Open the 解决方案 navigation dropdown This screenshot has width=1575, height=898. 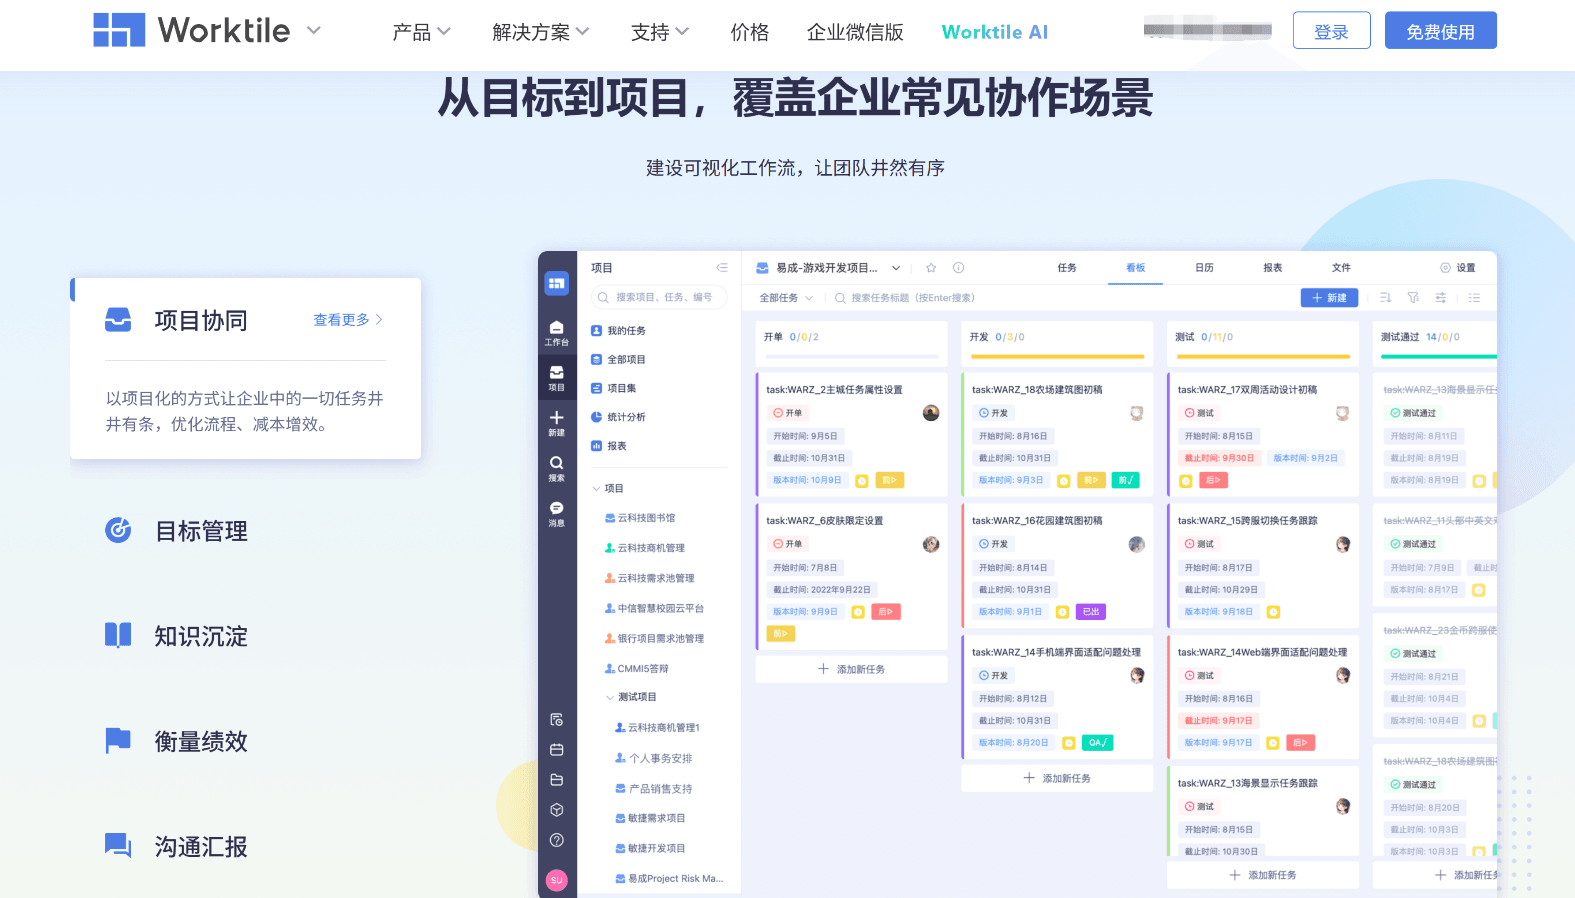[x=541, y=32]
